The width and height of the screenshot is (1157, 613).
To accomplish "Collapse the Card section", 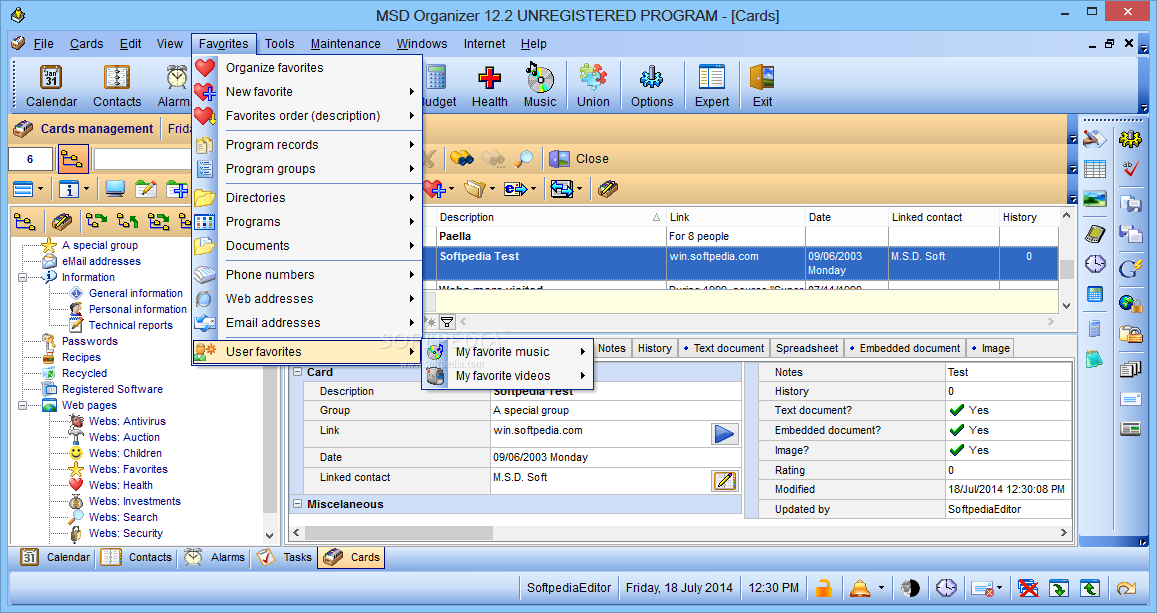I will pyautogui.click(x=298, y=373).
